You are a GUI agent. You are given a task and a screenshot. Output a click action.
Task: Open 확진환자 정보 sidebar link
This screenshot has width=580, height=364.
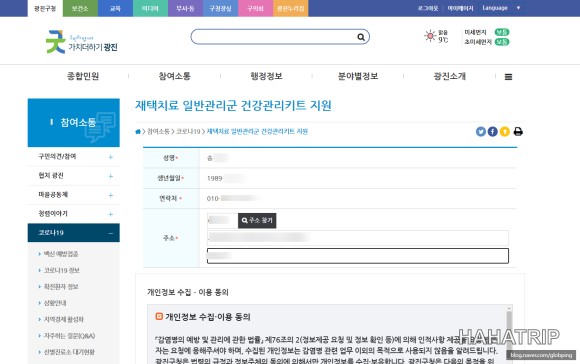click(x=61, y=287)
